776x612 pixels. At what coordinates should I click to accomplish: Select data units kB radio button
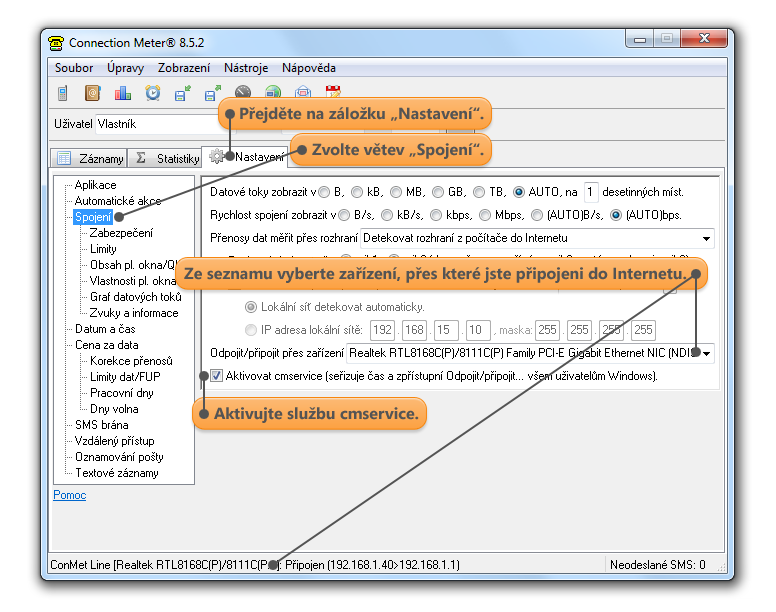(357, 192)
